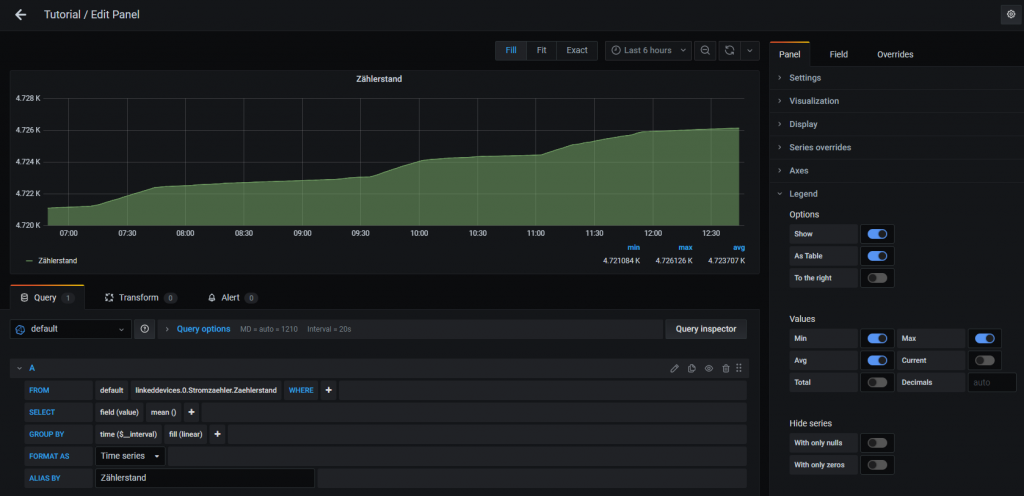Delete query A using the trash icon
The height and width of the screenshot is (496, 1024).
726,369
